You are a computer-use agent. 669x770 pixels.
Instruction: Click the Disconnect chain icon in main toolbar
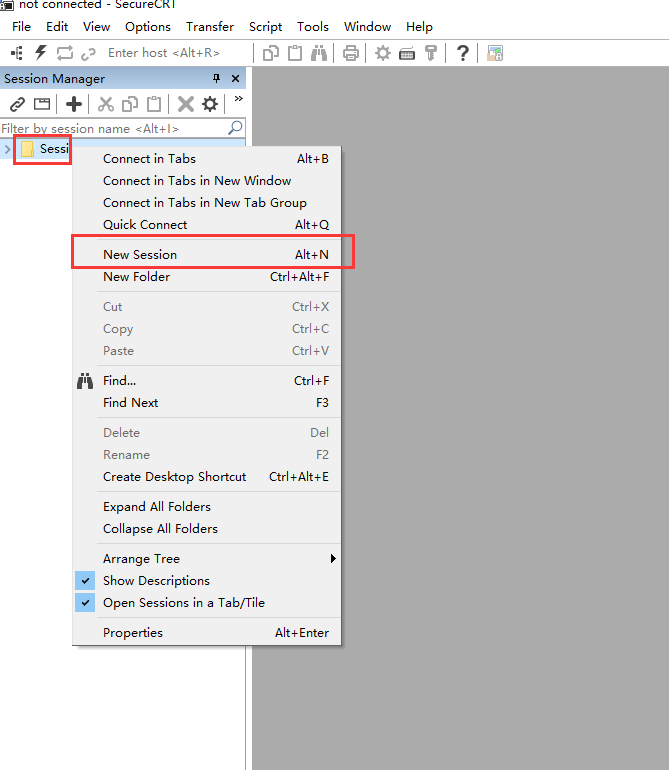pos(88,53)
